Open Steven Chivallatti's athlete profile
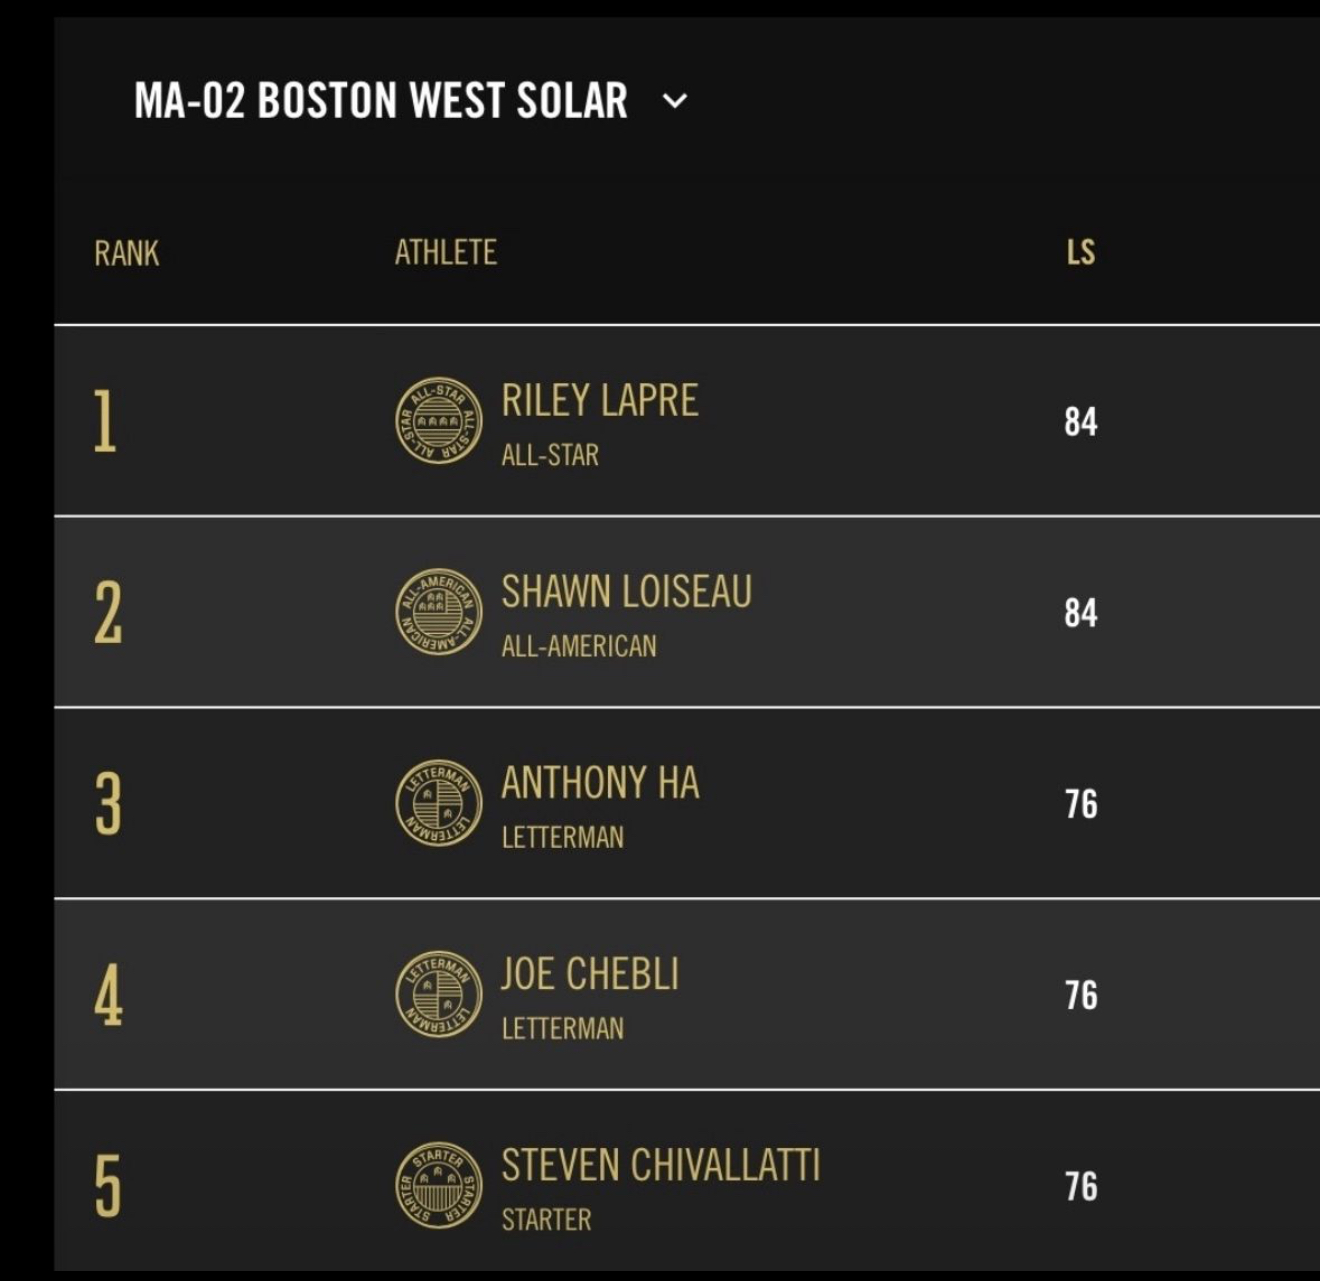The width and height of the screenshot is (1320, 1281). tap(660, 1165)
